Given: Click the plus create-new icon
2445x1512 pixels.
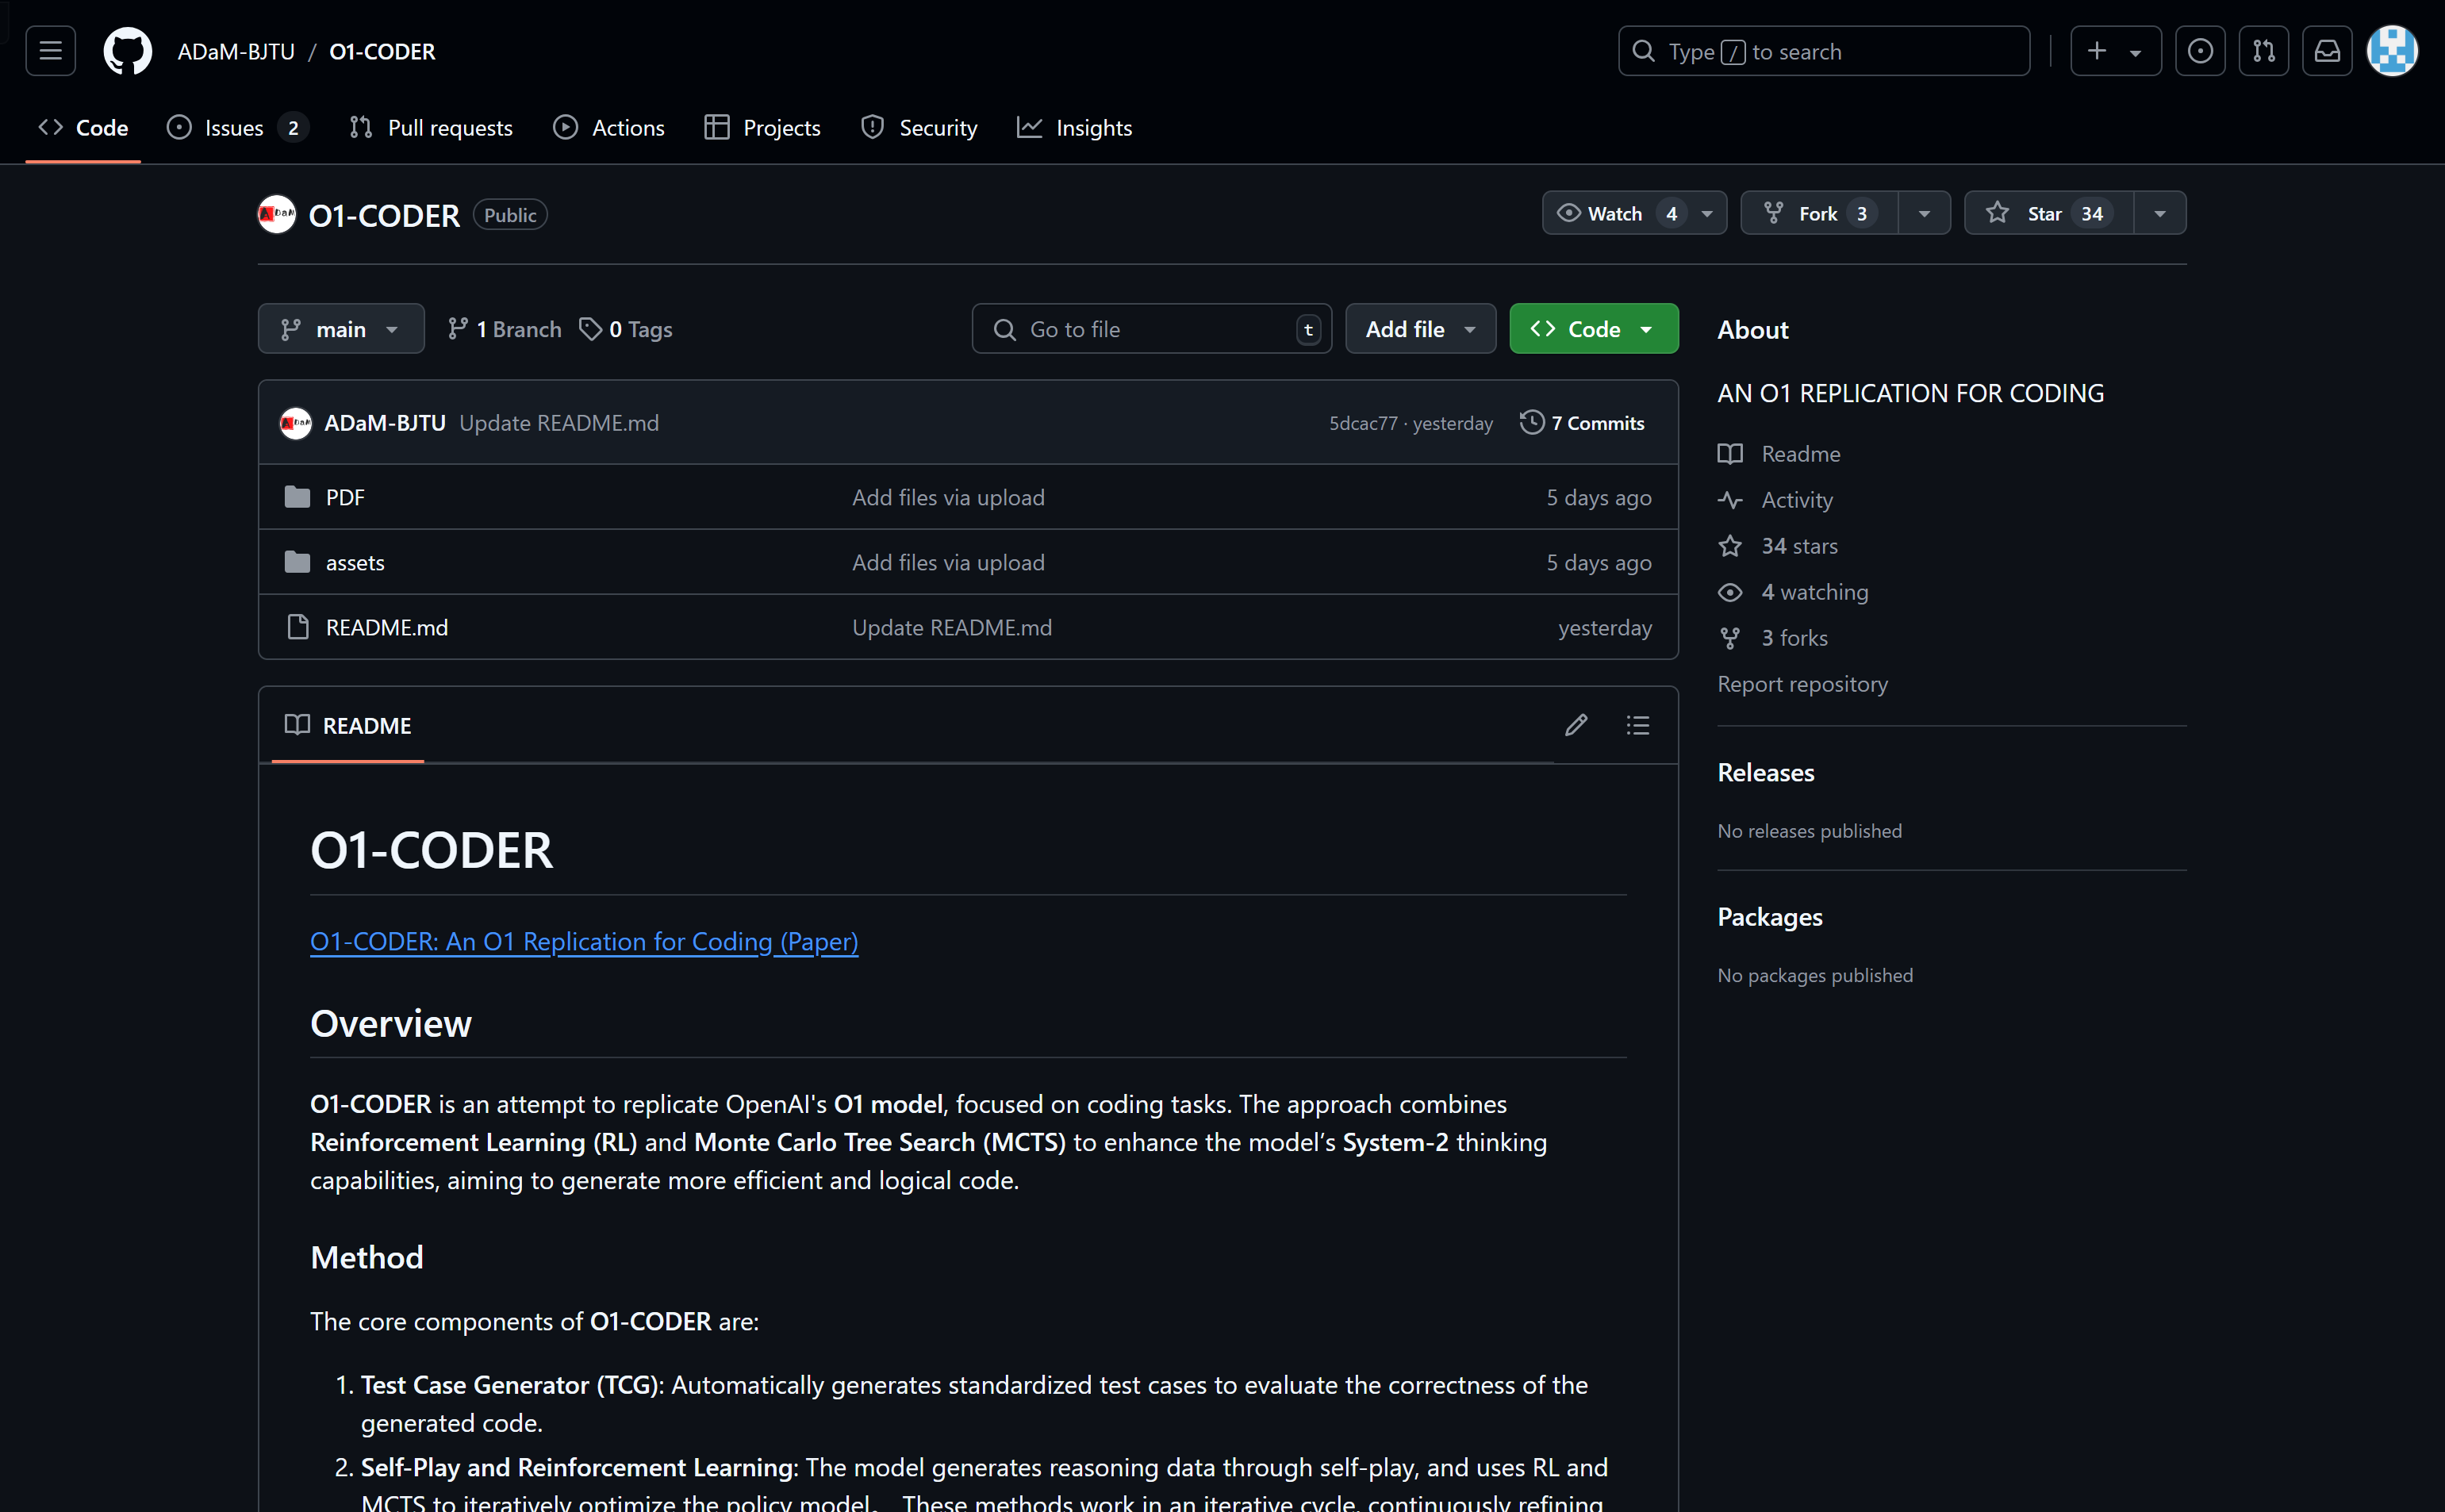Looking at the screenshot, I should point(2097,50).
